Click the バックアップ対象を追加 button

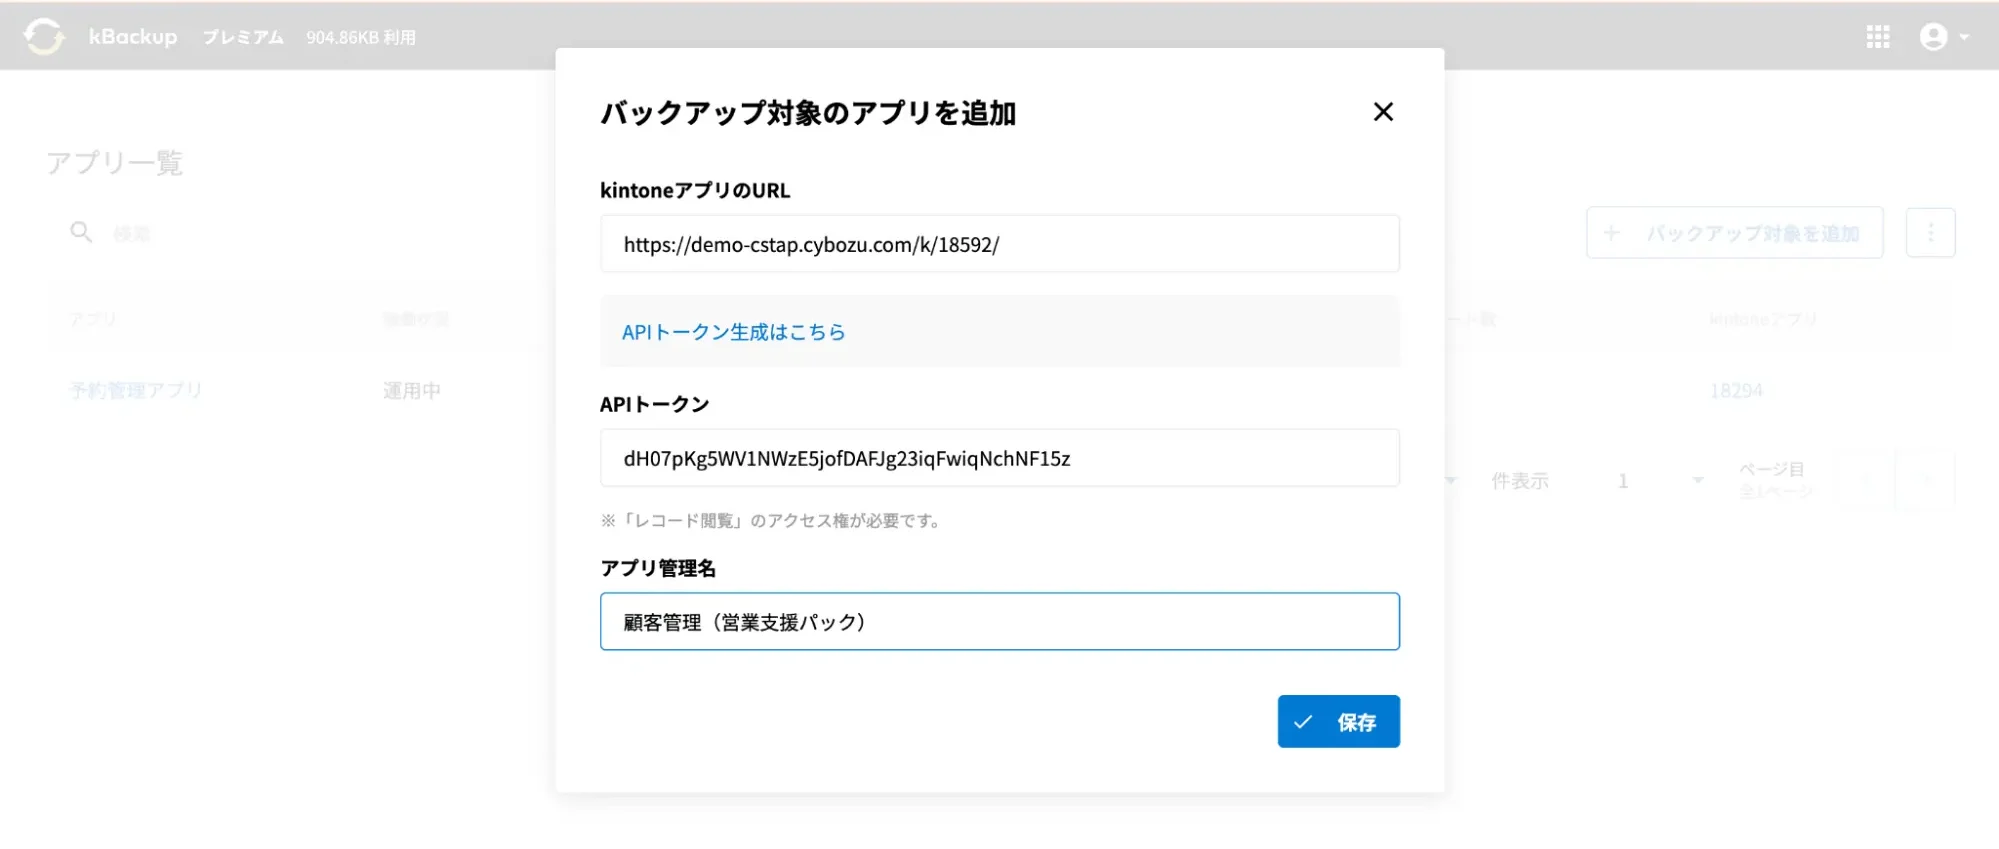pos(1734,233)
